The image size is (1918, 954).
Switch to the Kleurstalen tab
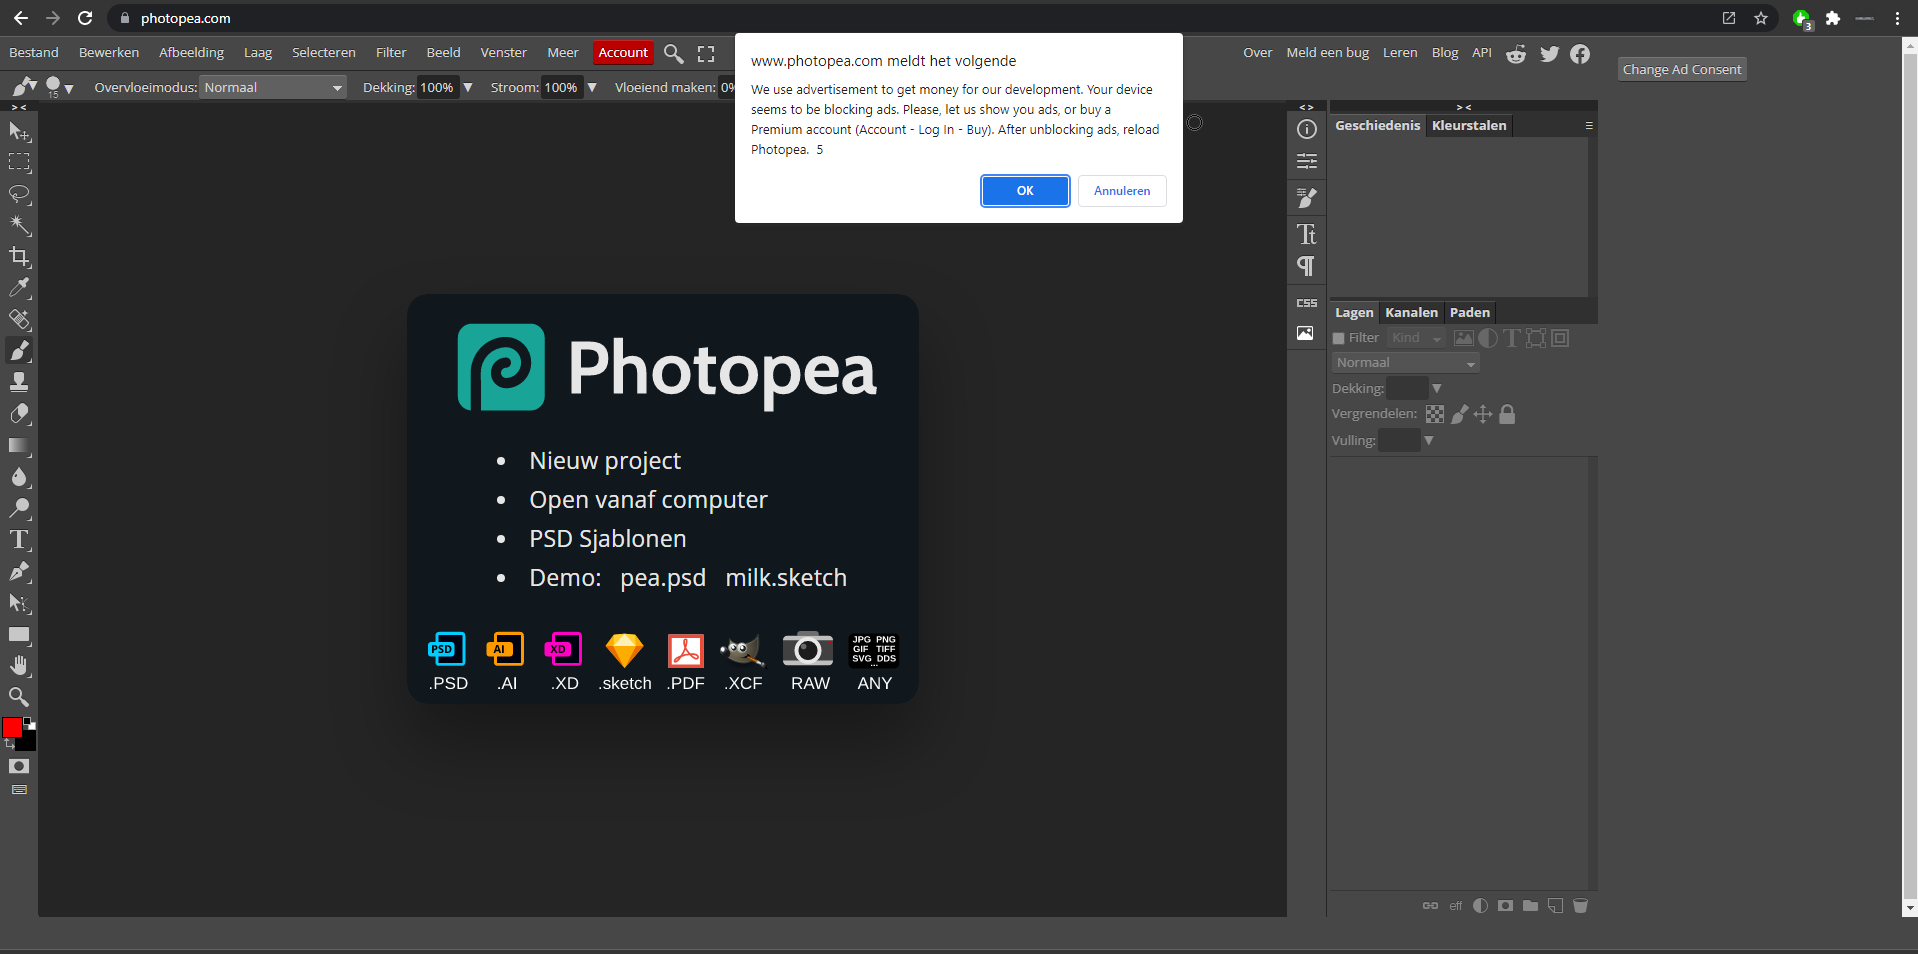[x=1469, y=125]
